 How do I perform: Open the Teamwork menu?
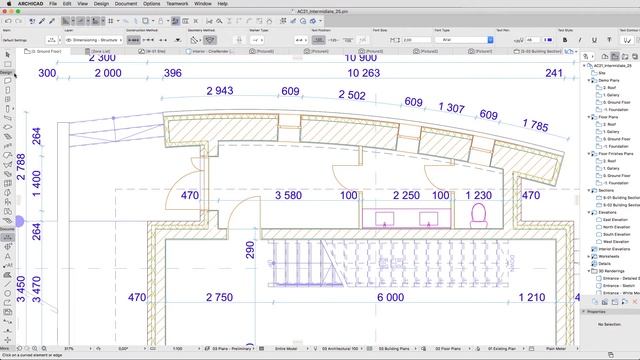coord(177,4)
